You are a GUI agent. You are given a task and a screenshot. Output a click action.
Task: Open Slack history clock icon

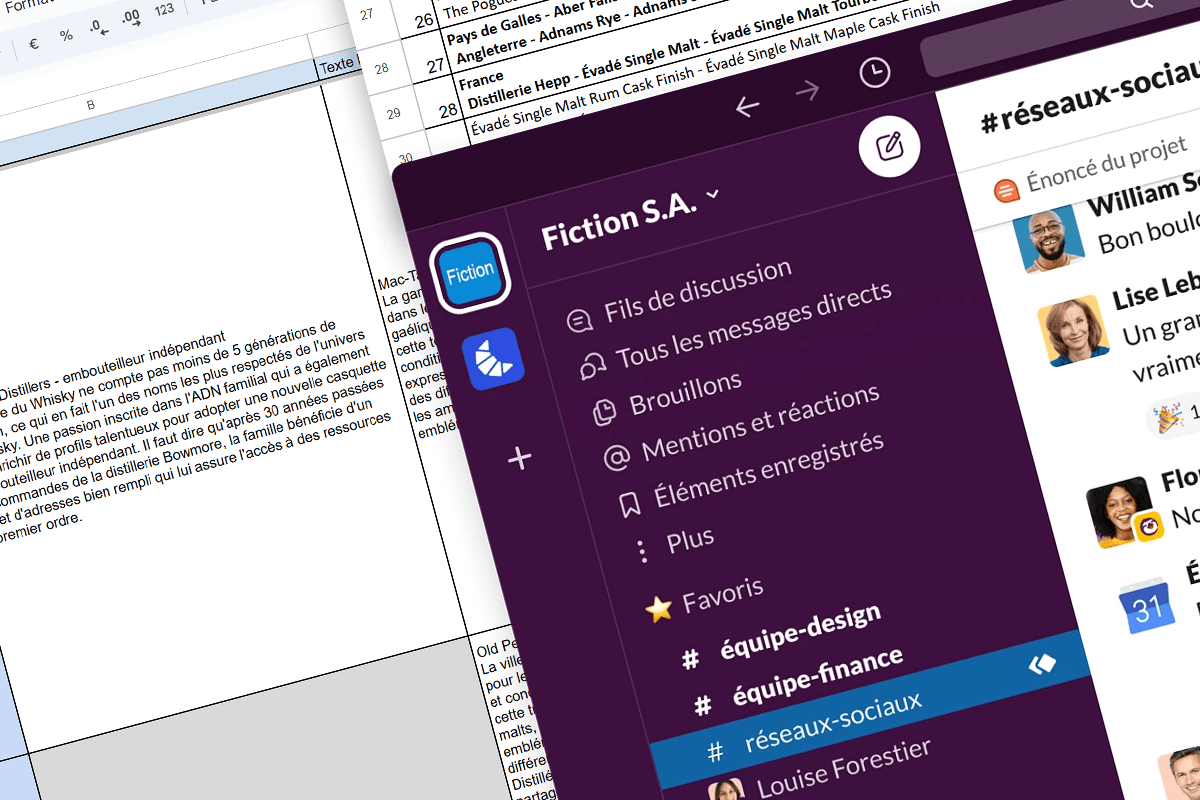click(x=875, y=72)
